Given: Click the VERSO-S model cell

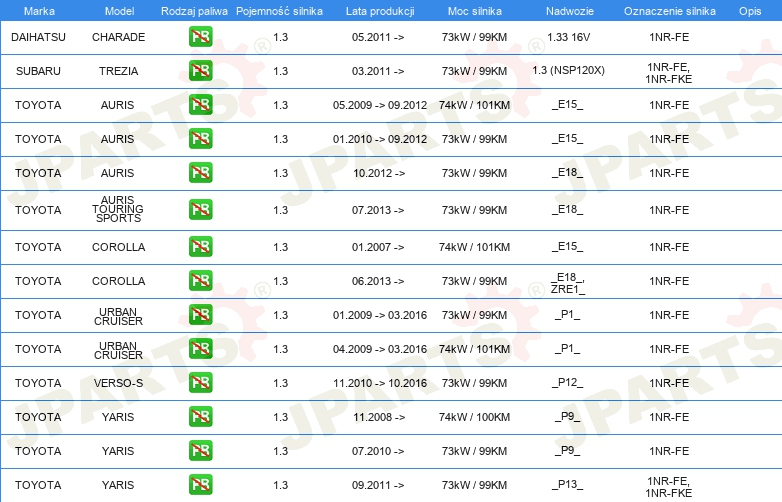Looking at the screenshot, I should coord(119,383).
